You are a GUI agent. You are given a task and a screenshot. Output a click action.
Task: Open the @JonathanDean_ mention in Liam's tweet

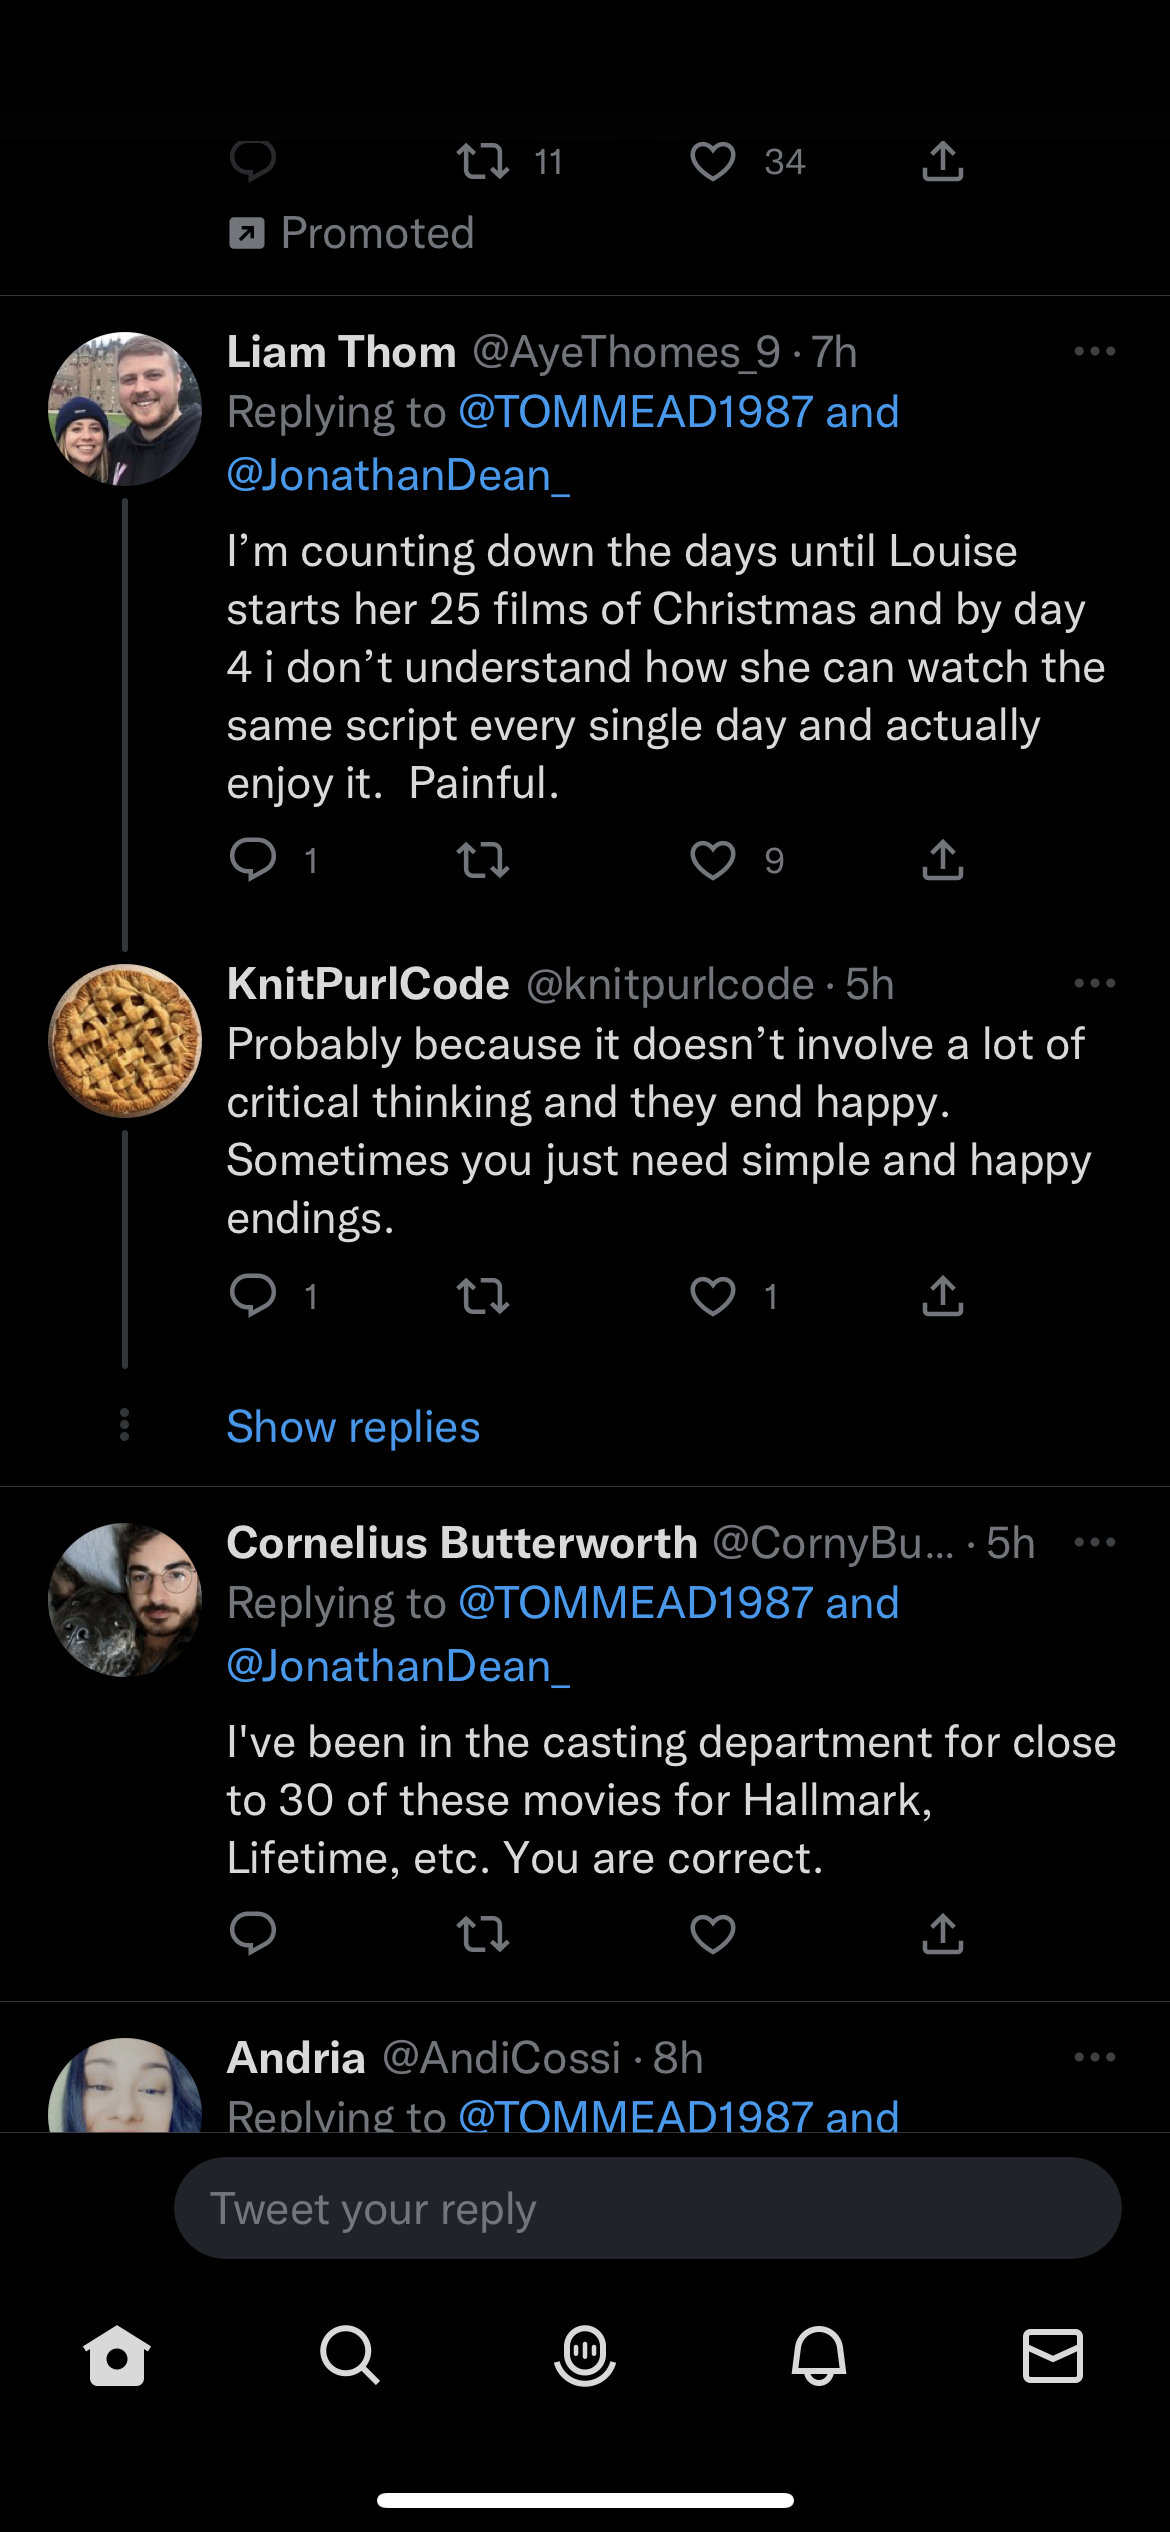click(x=398, y=475)
